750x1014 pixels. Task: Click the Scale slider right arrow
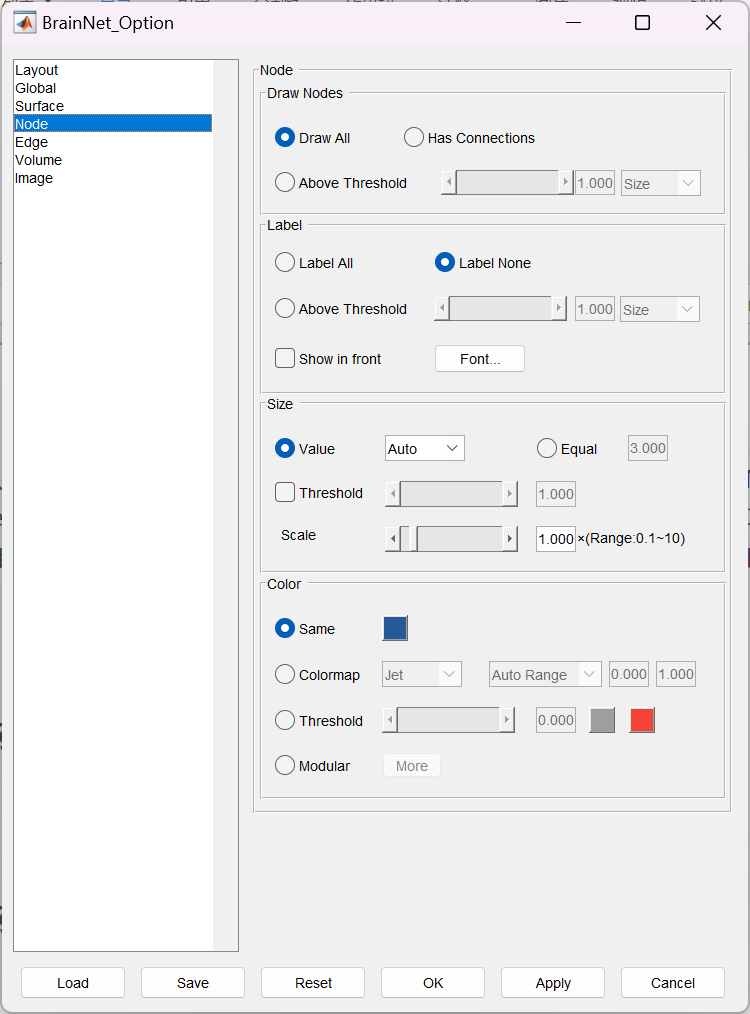point(510,539)
